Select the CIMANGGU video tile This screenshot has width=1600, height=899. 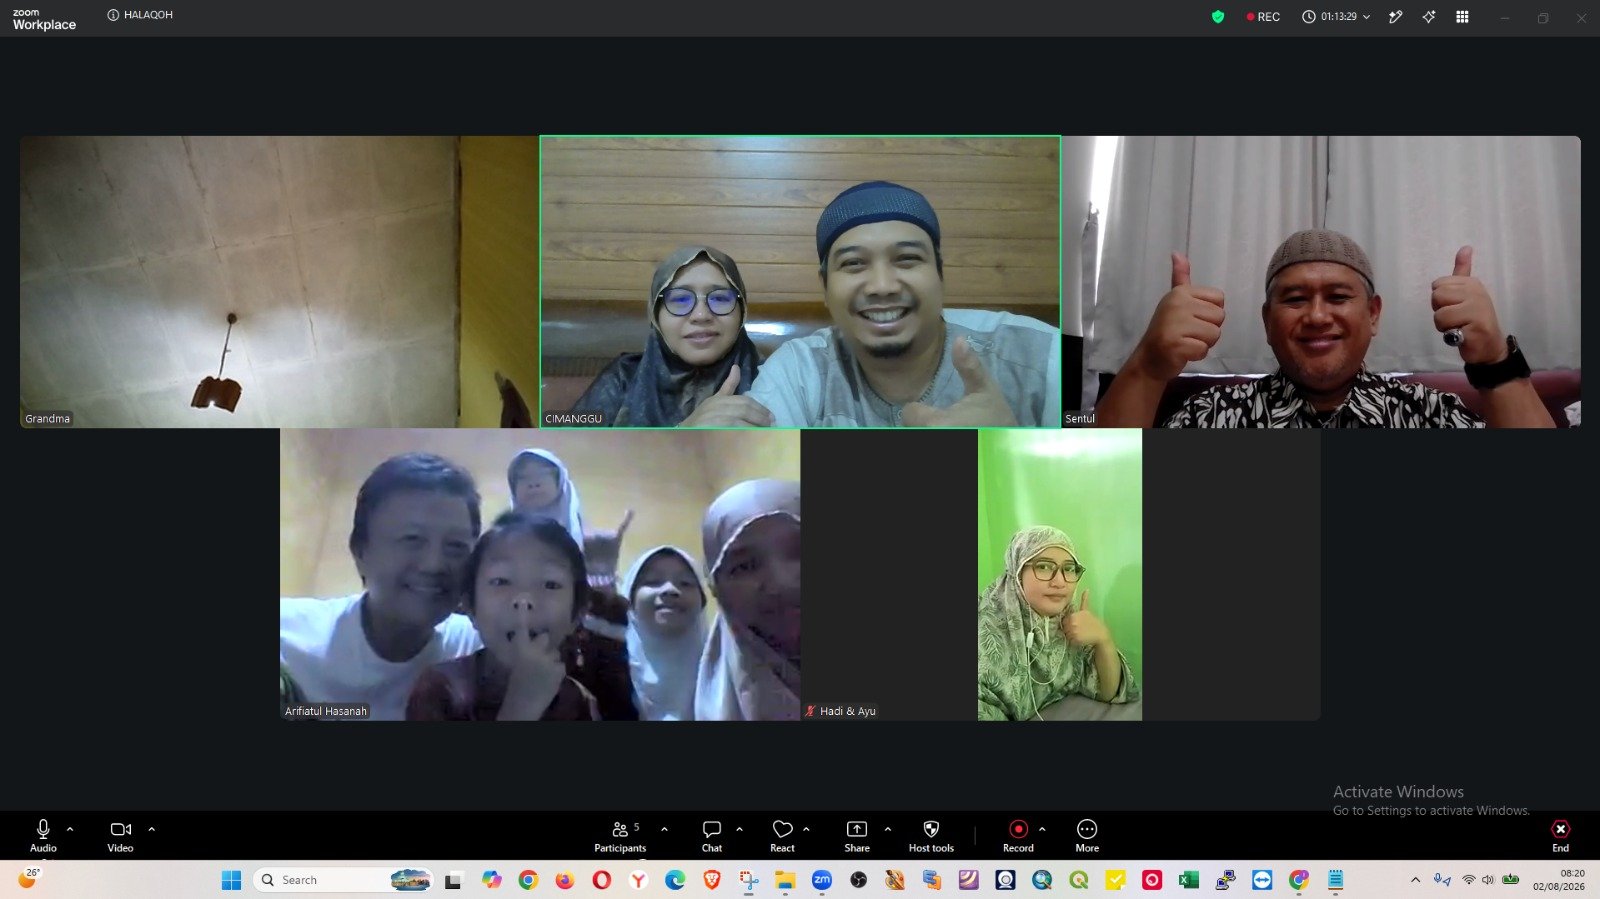[x=800, y=282]
